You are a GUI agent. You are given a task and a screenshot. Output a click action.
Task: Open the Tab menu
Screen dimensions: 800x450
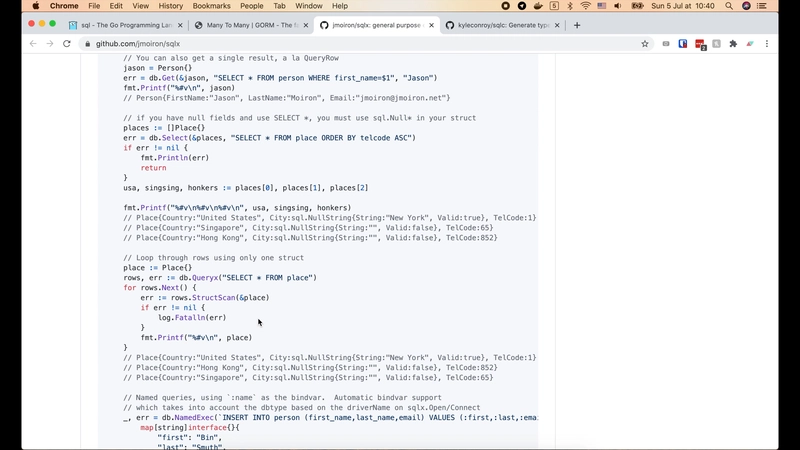click(x=279, y=6)
